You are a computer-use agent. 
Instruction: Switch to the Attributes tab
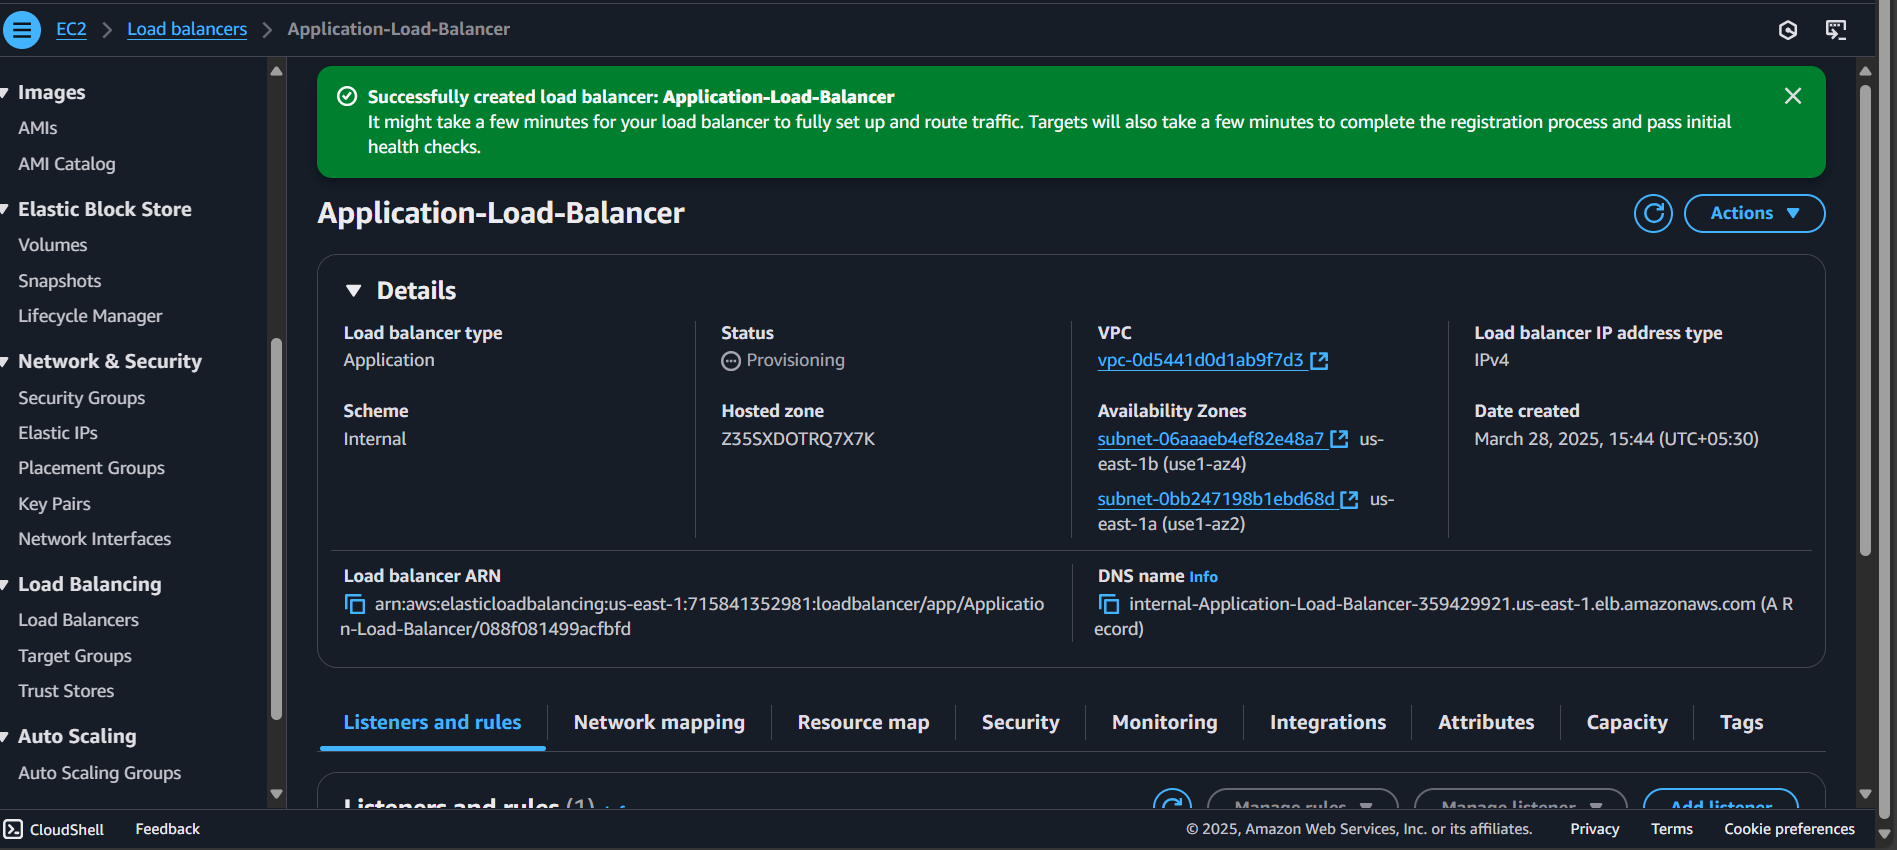(x=1486, y=722)
